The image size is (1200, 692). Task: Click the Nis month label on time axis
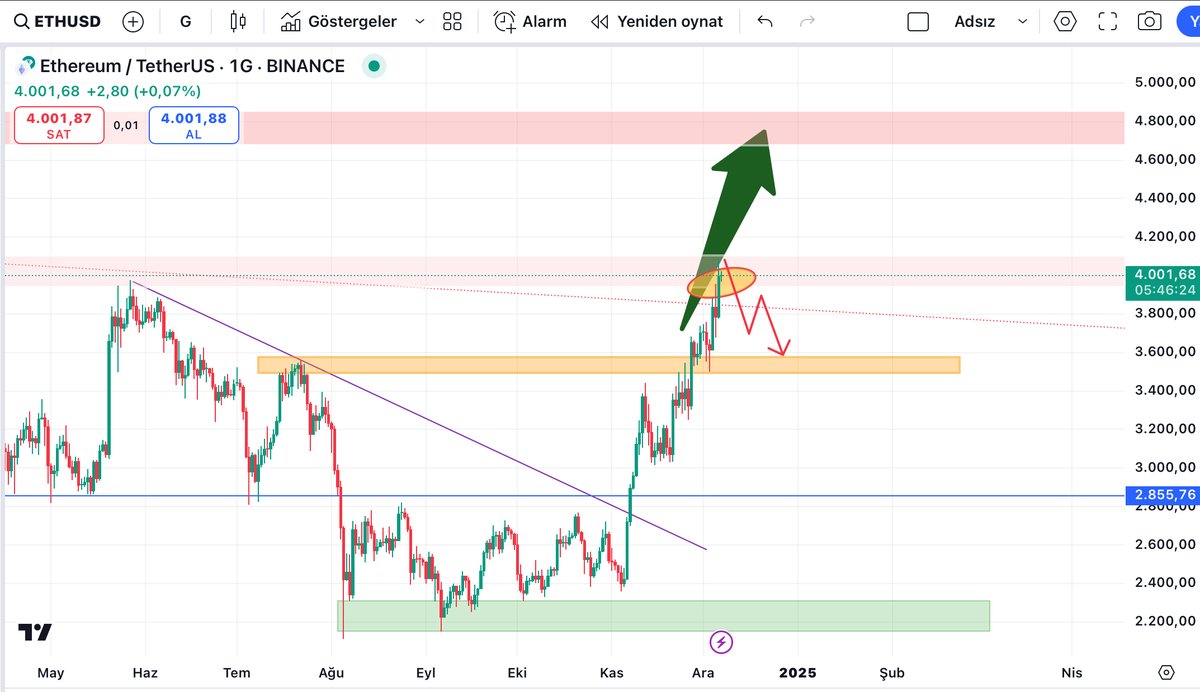pos(1072,672)
